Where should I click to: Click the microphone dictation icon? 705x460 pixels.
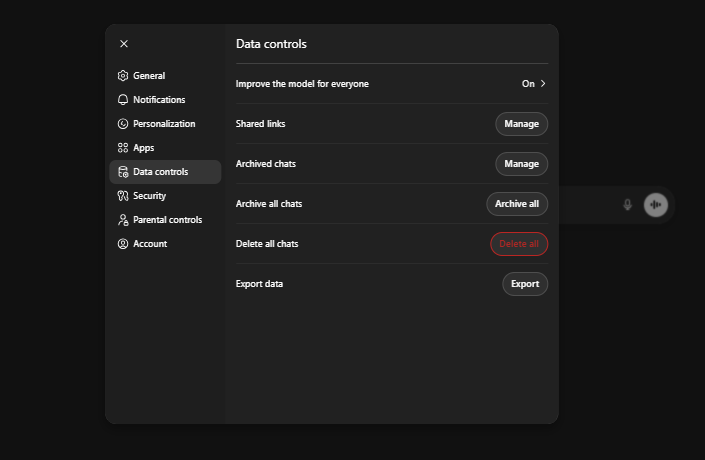pos(627,205)
